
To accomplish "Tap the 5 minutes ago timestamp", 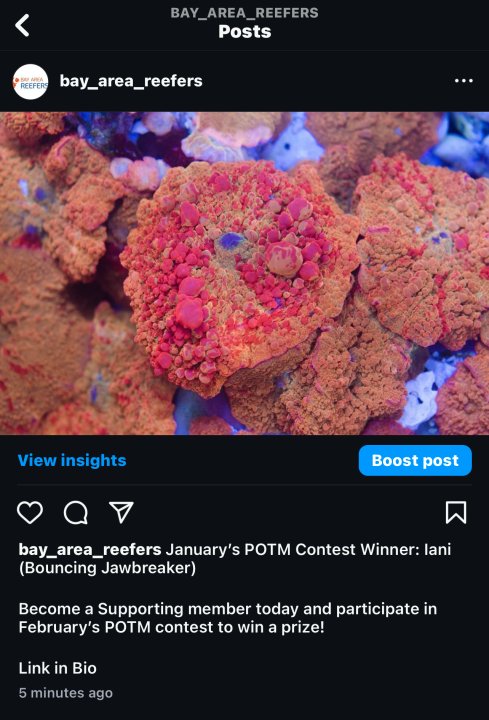I will click(x=66, y=693).
